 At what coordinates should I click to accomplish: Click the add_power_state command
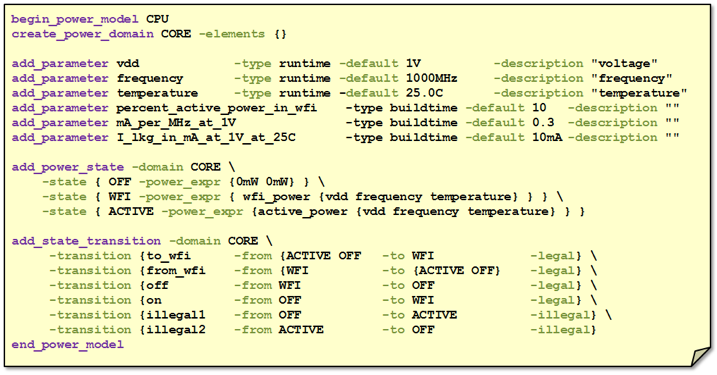click(68, 167)
